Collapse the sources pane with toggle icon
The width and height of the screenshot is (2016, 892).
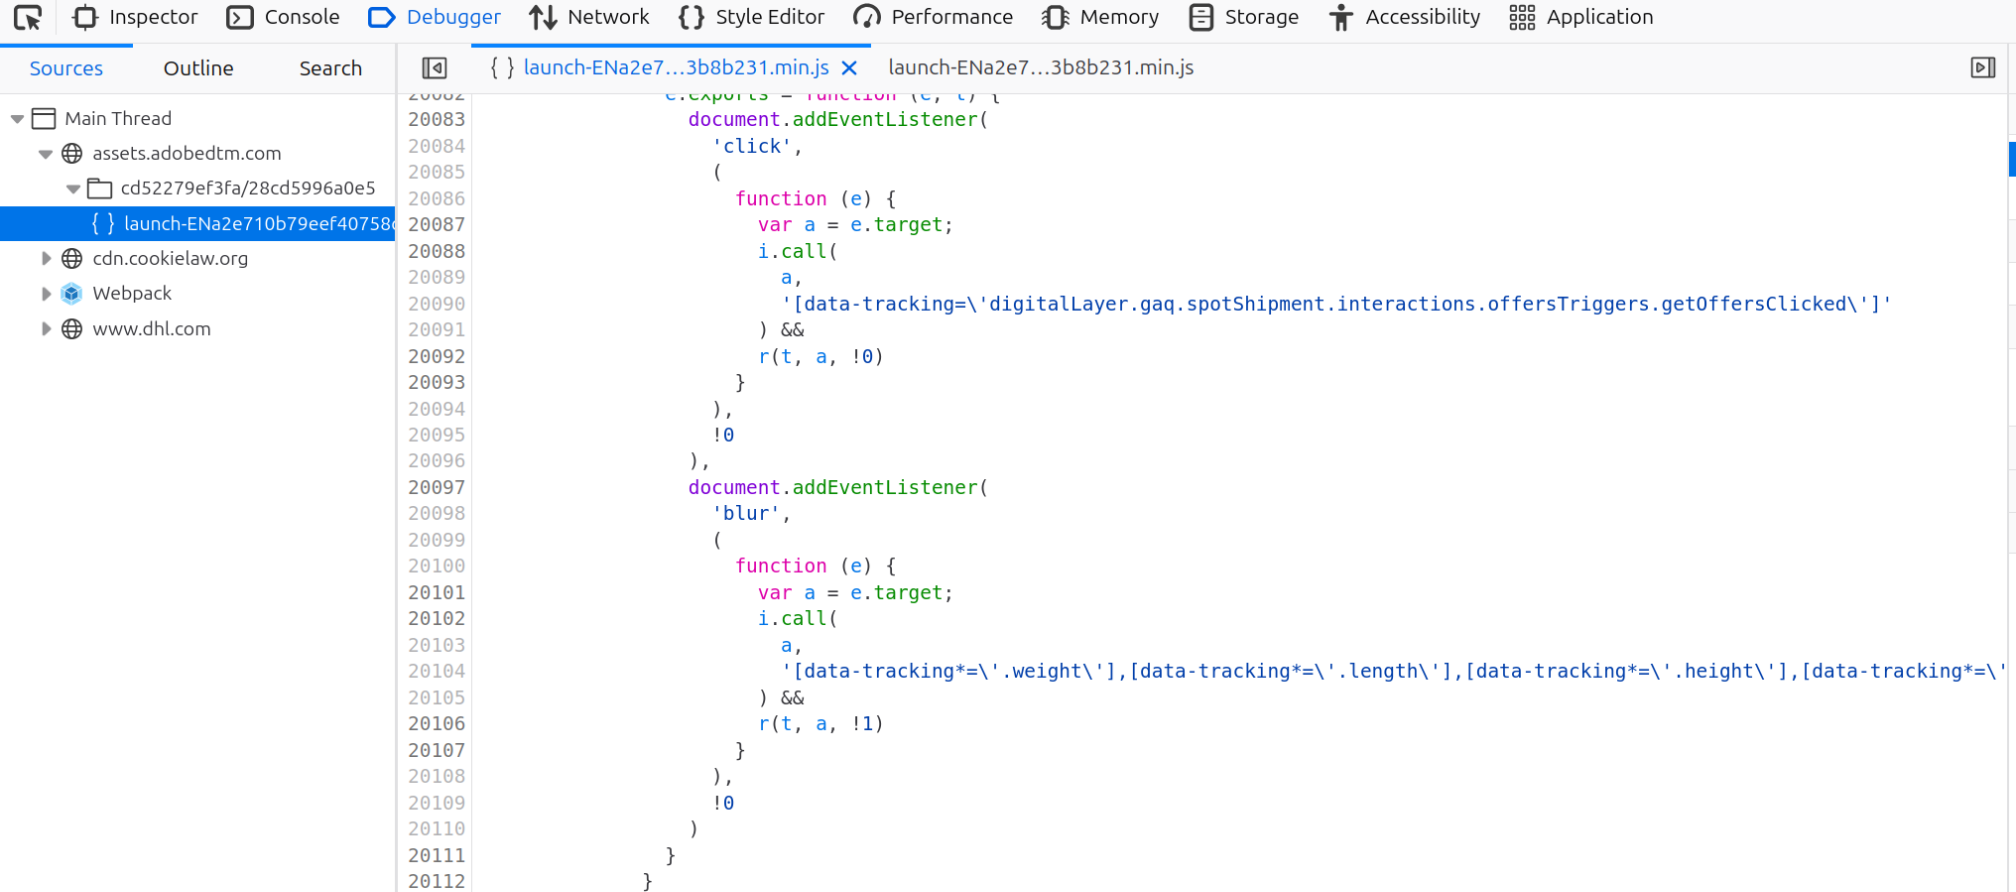tap(434, 68)
